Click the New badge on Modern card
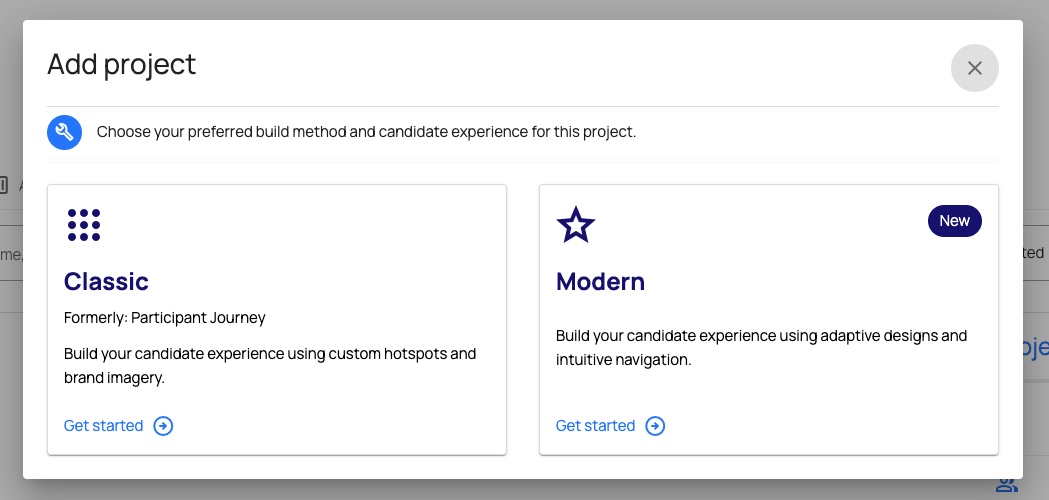 pyautogui.click(x=954, y=221)
